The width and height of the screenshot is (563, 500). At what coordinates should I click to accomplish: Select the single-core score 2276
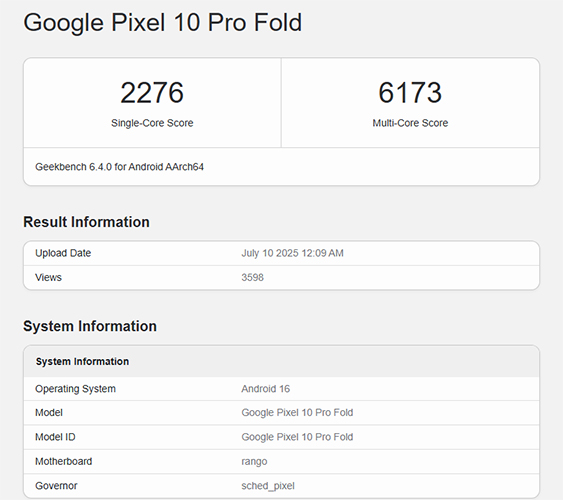[152, 93]
